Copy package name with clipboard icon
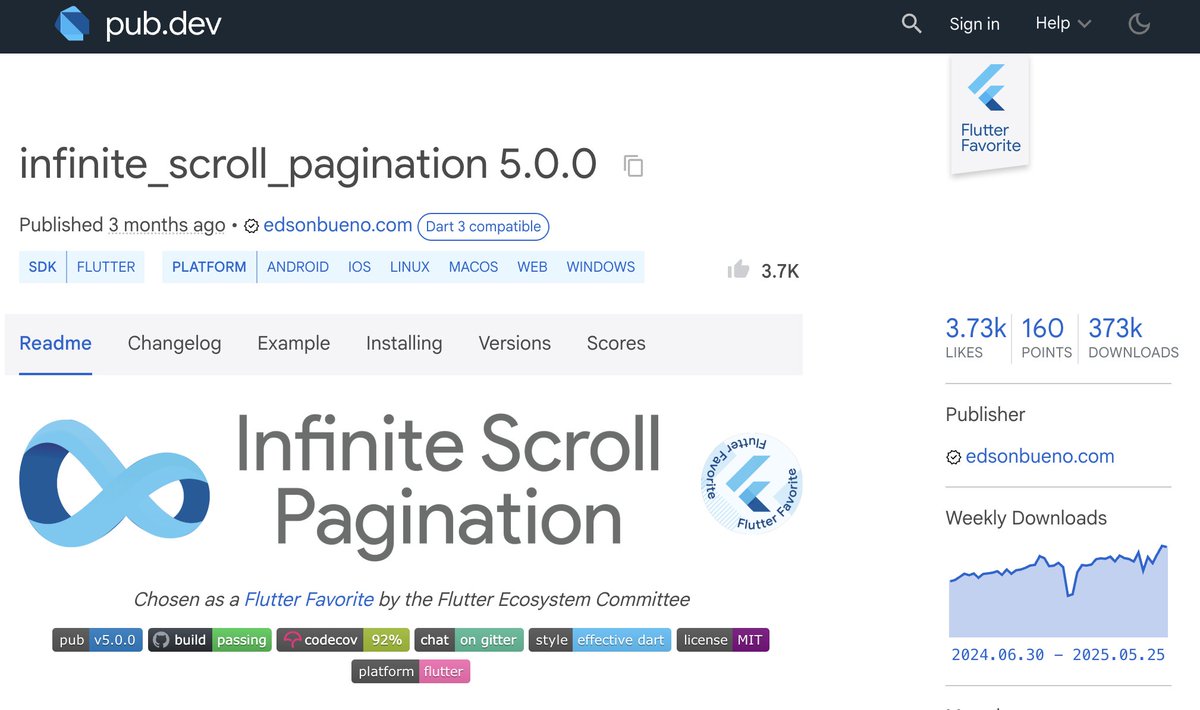This screenshot has width=1200, height=710. click(633, 165)
